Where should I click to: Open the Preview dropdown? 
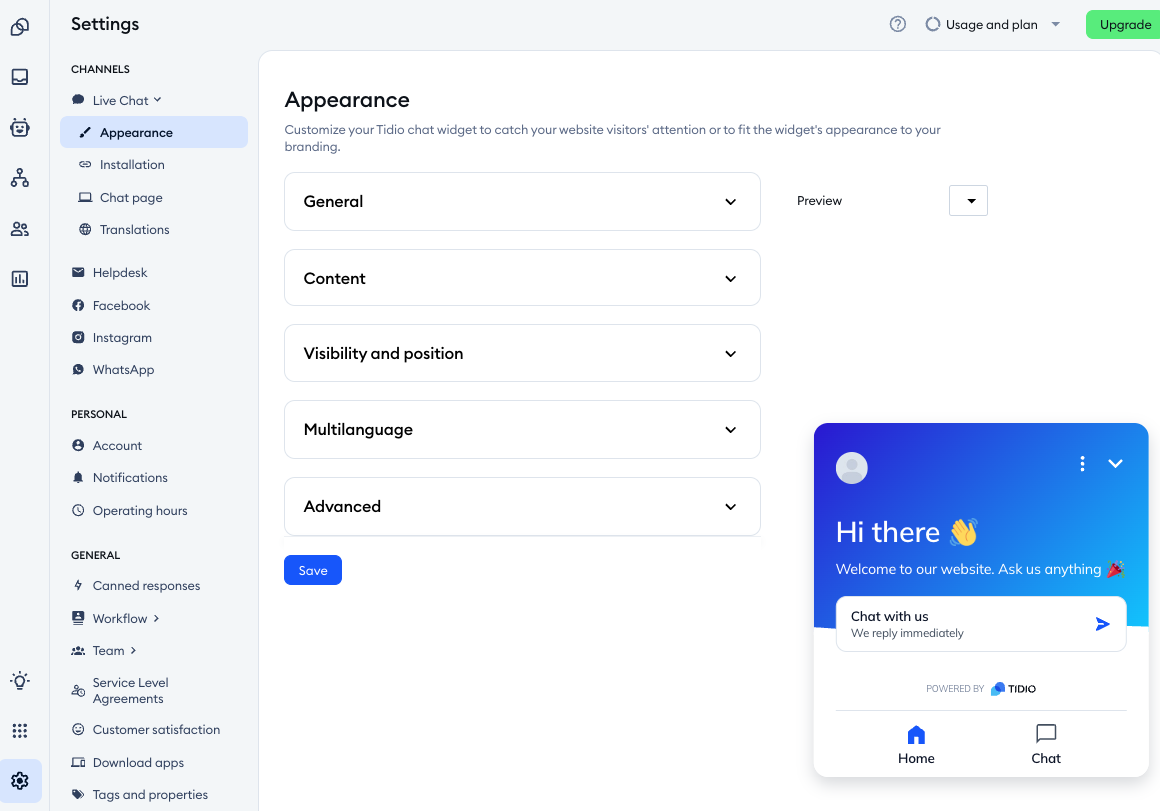[x=968, y=200]
